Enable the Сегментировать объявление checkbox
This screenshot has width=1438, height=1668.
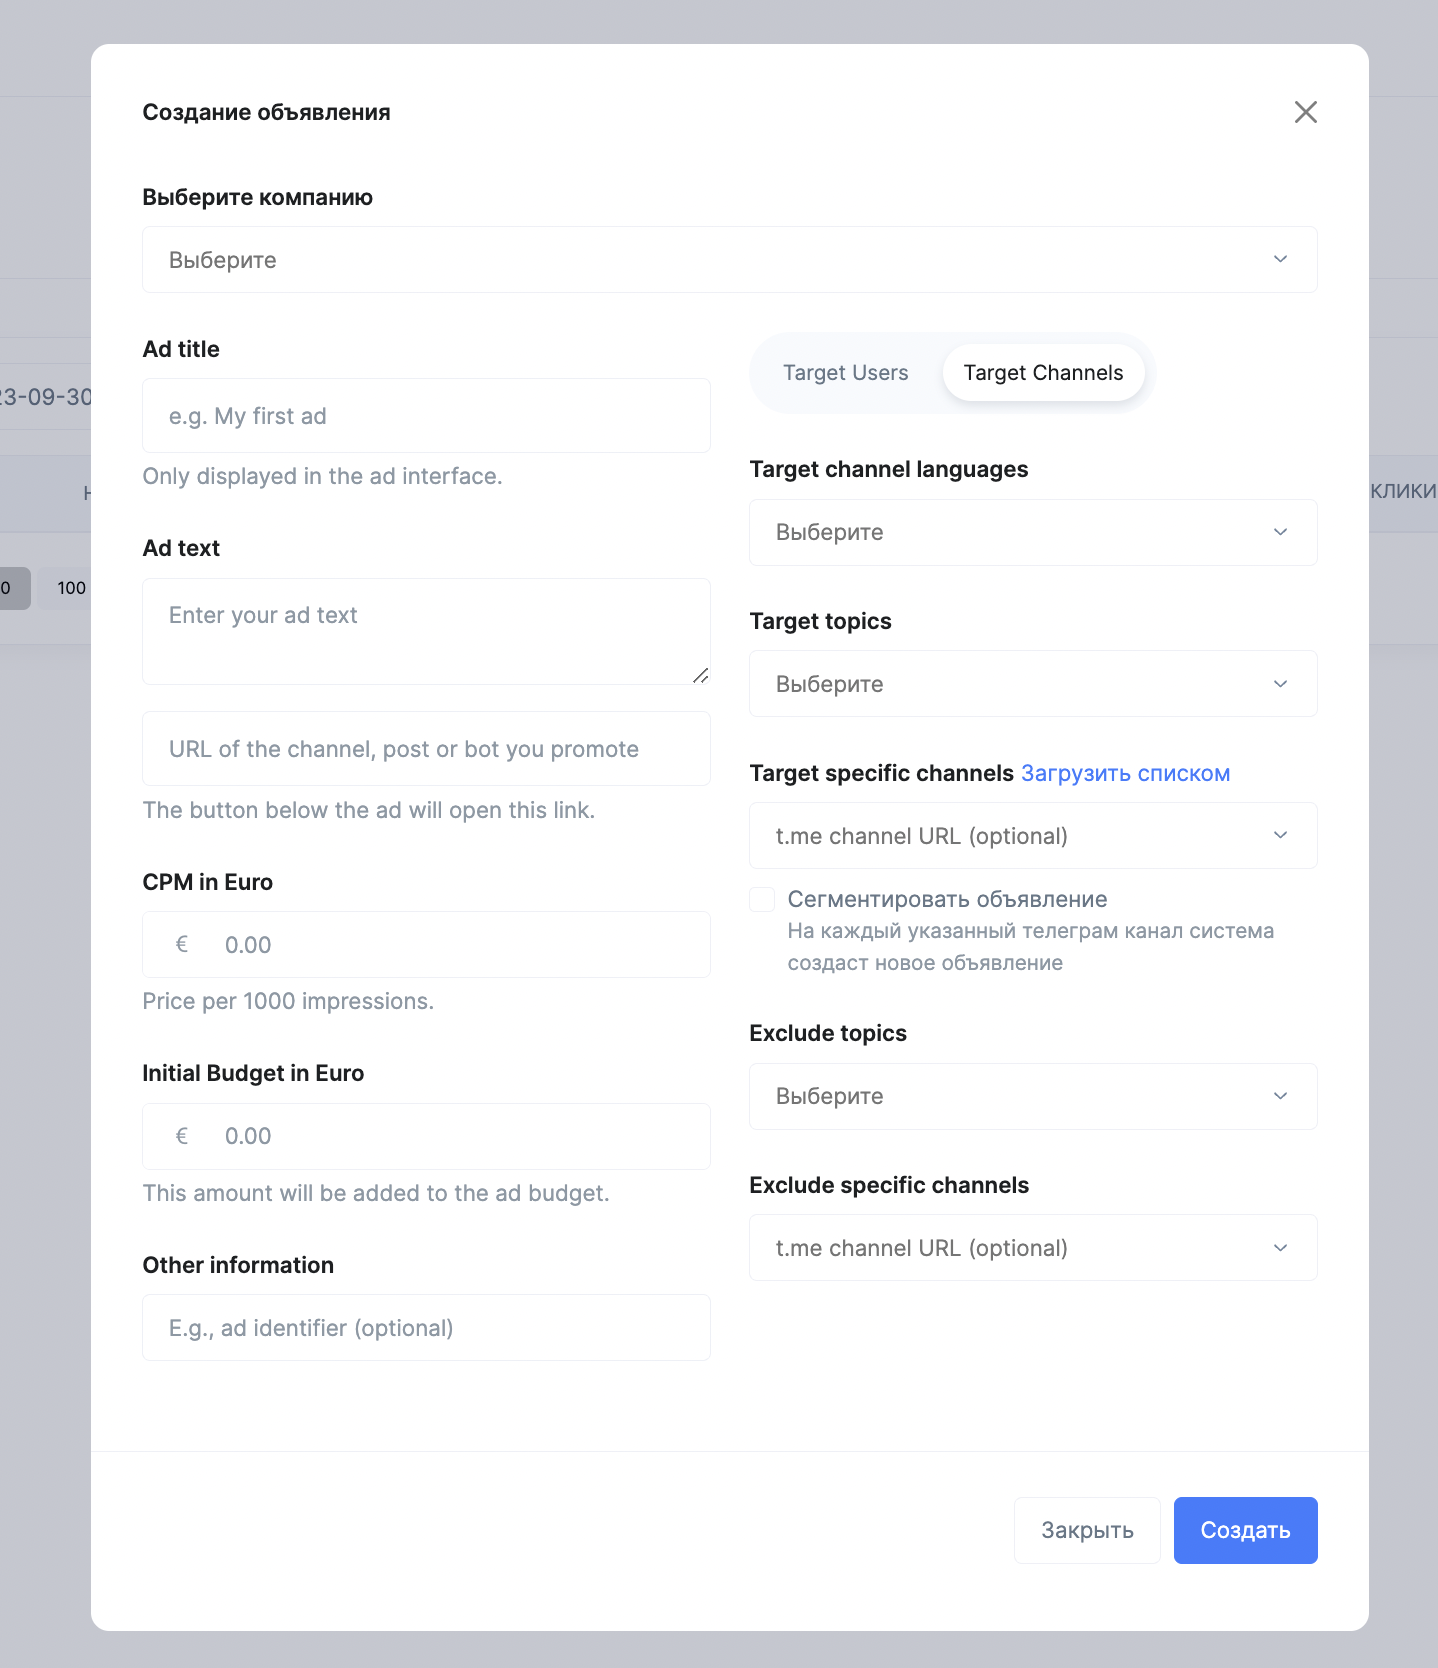coord(762,899)
